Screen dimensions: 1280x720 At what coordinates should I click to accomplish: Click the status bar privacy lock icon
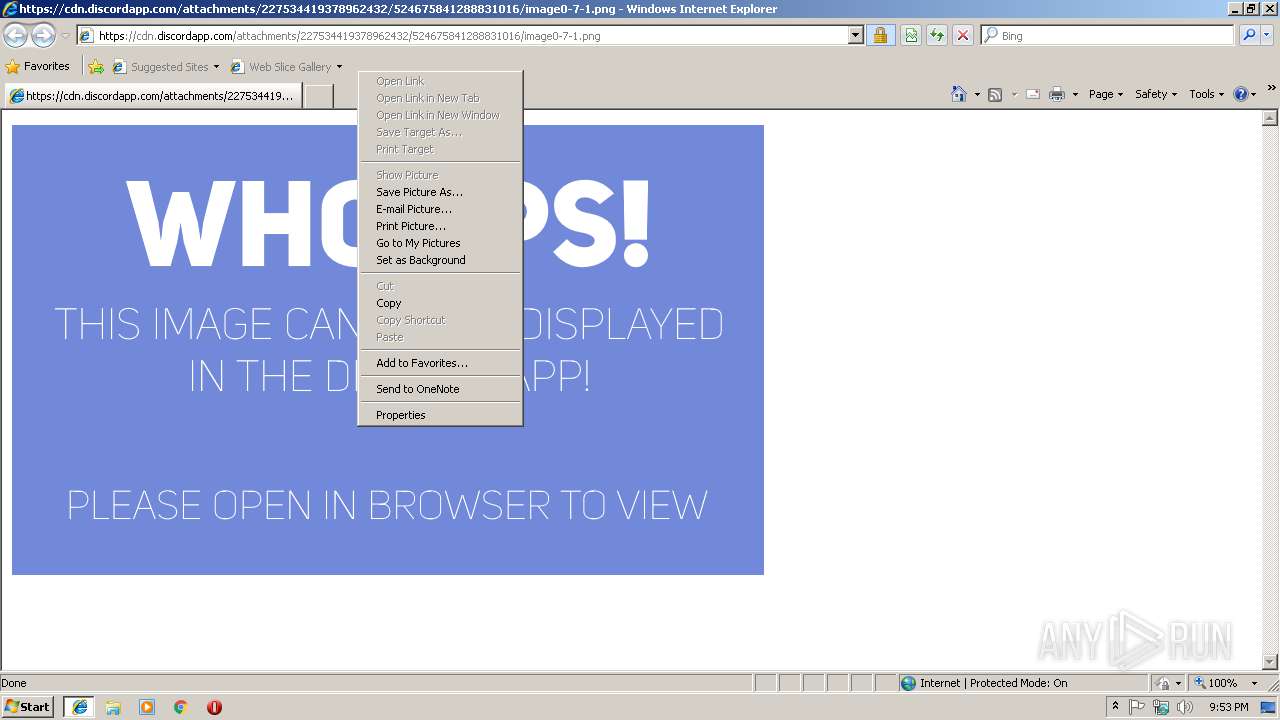tap(1163, 683)
